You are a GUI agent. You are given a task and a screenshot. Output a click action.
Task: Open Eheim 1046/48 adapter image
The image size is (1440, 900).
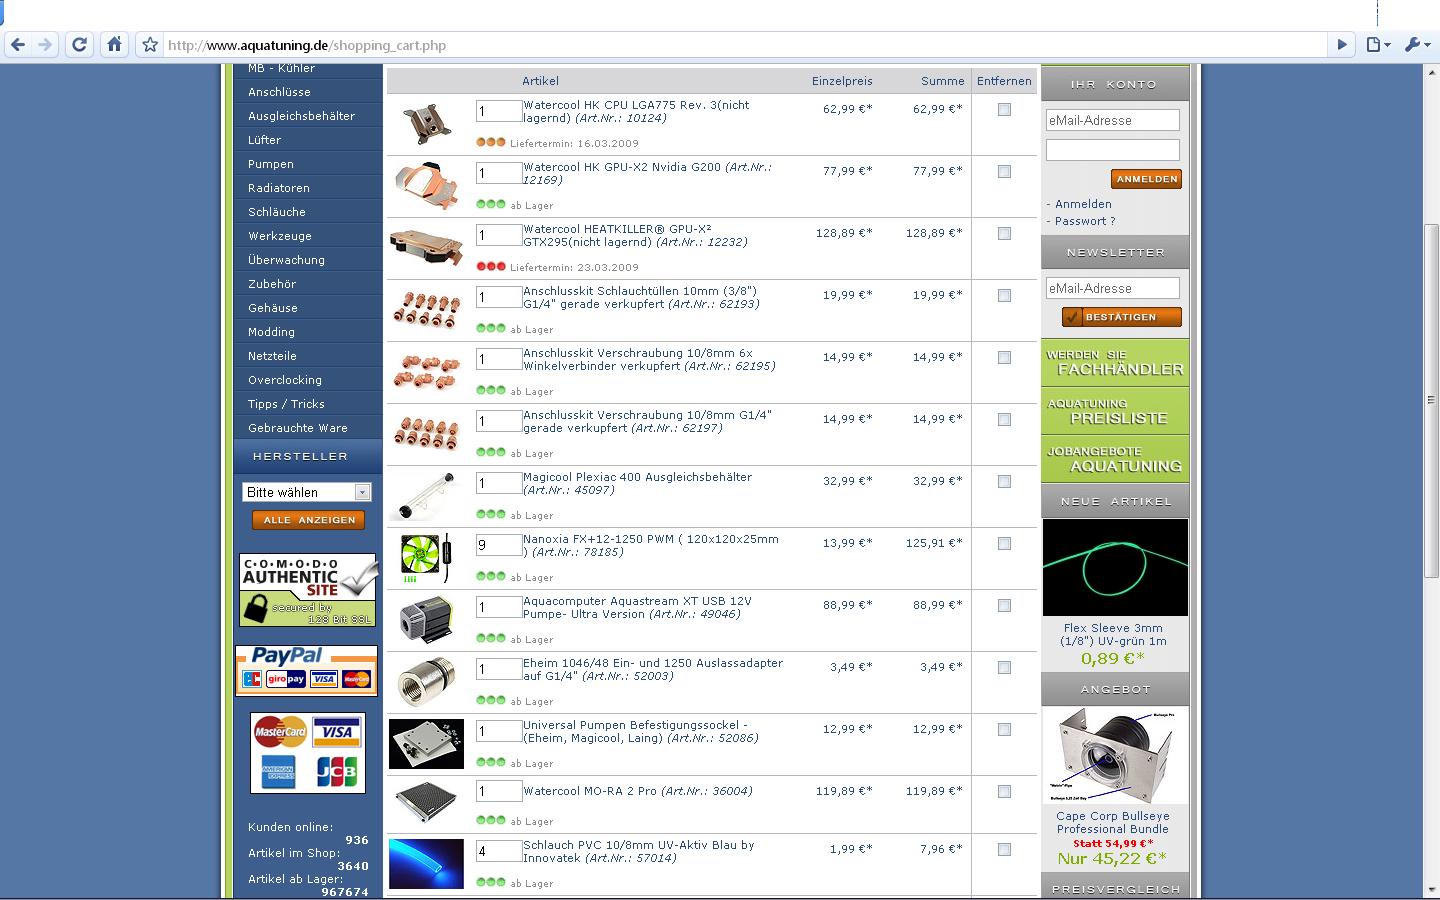coord(425,682)
